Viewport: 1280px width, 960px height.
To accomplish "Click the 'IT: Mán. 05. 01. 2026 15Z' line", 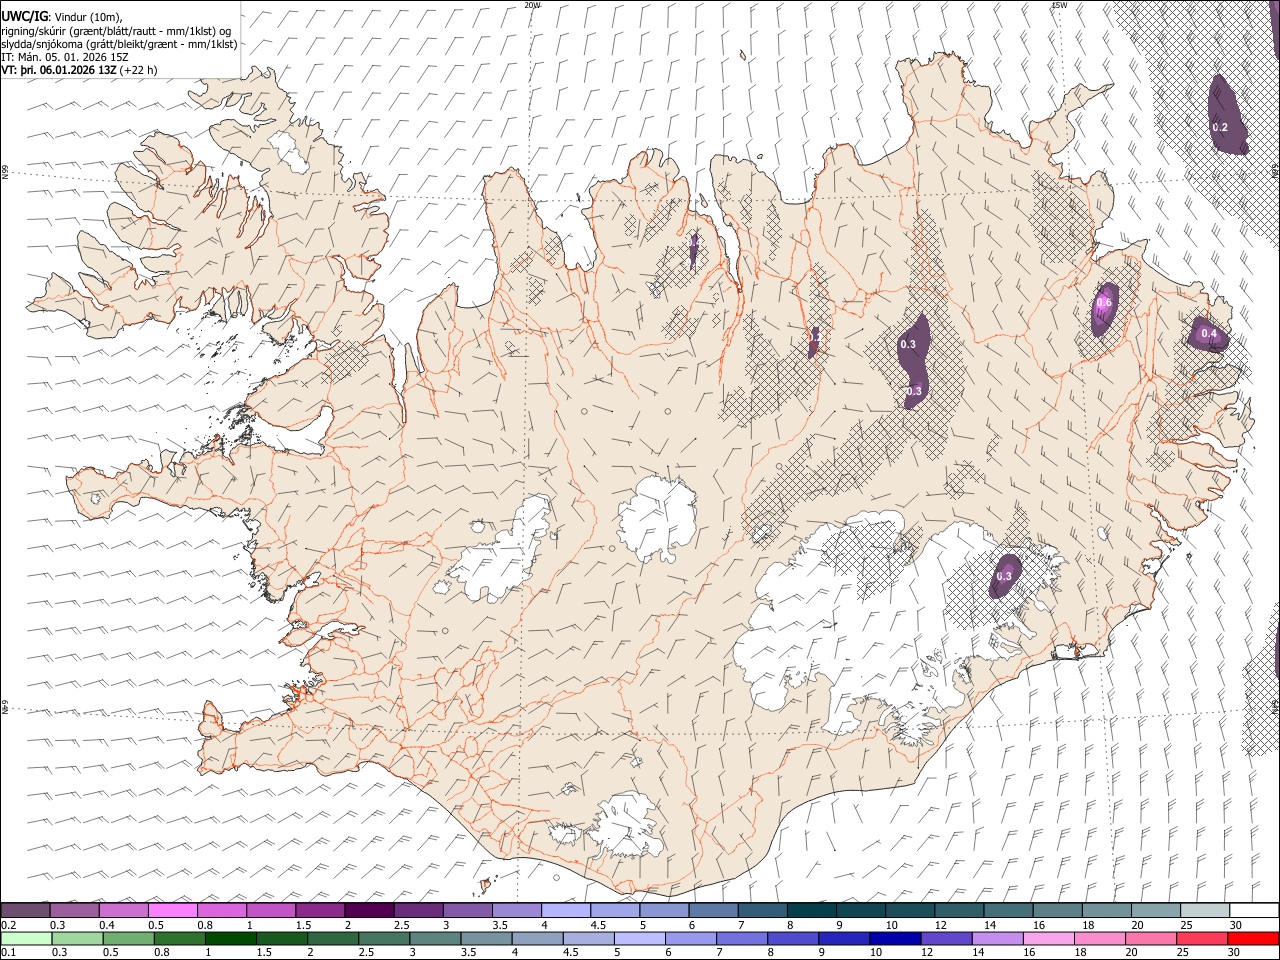I will coord(65,57).
